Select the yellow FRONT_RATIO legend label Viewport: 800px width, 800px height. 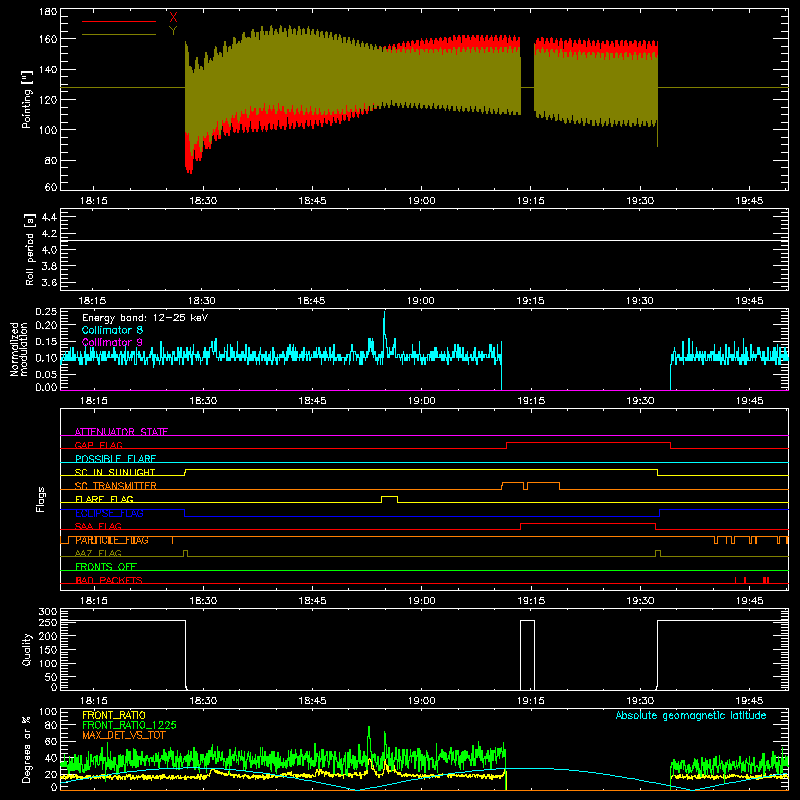point(114,715)
